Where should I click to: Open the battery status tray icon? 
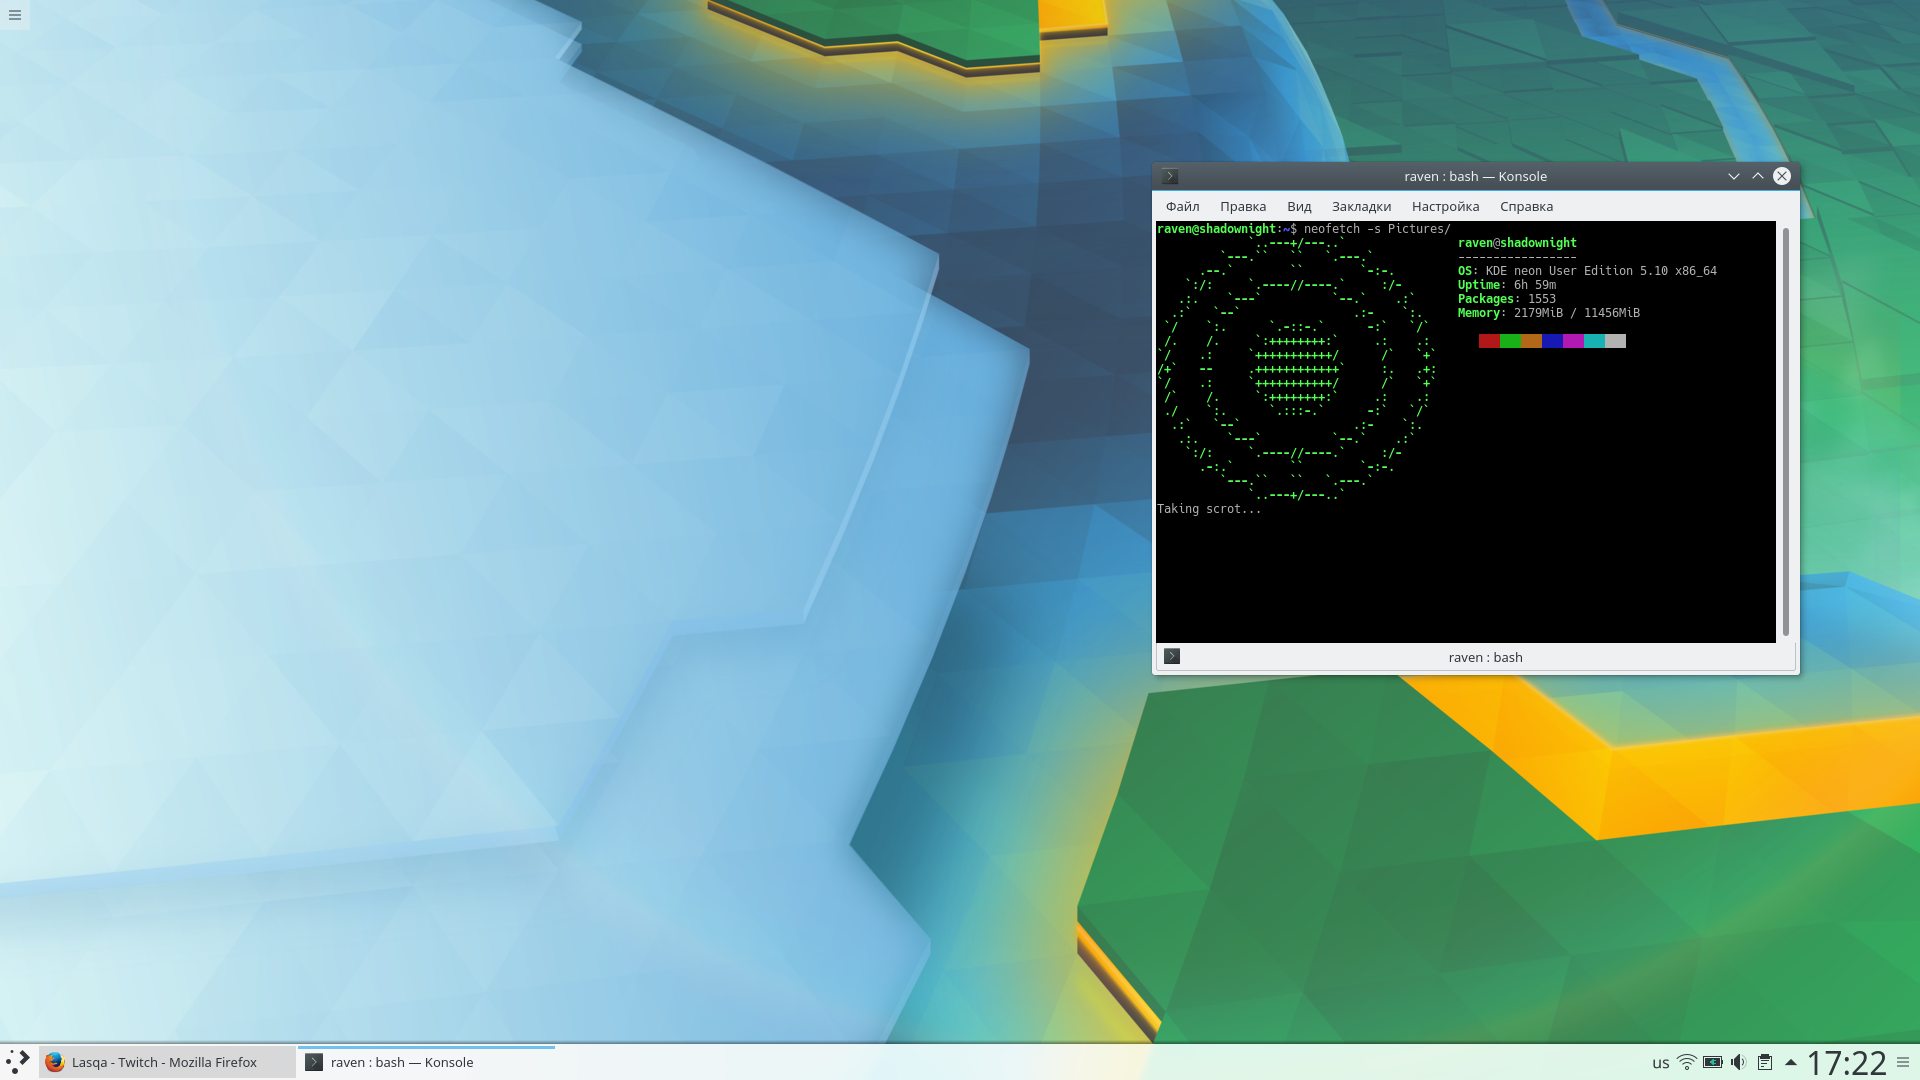coord(1712,1062)
